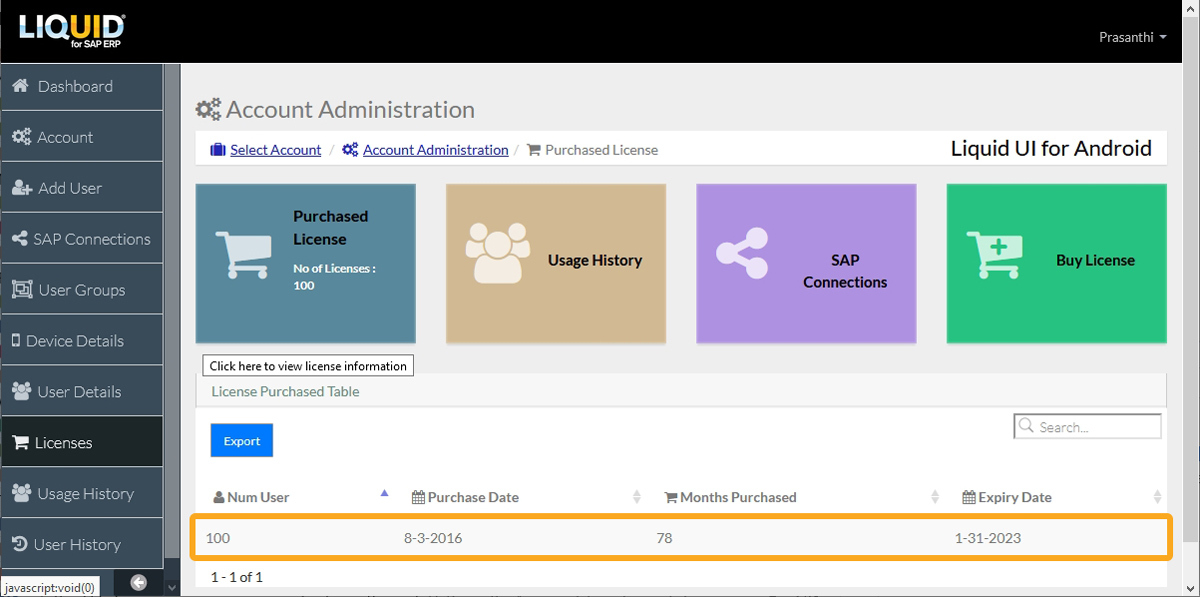
Task: Select the Add User icon in sidebar
Action: (x=22, y=188)
